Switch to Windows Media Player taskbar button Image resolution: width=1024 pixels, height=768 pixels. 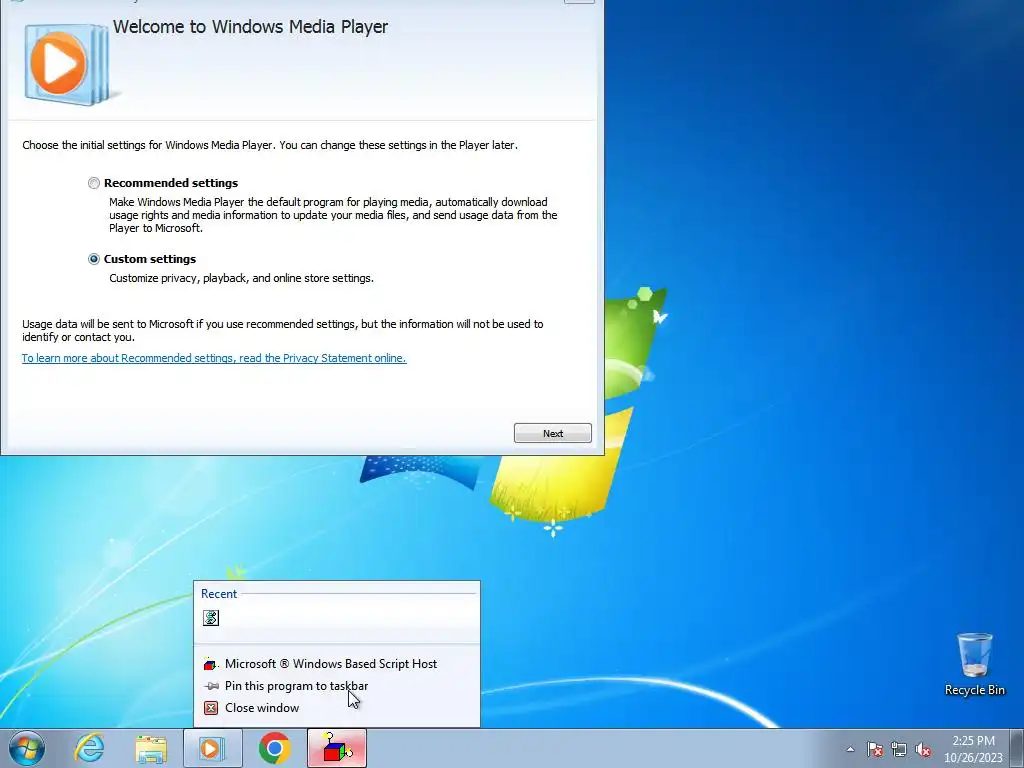(x=212, y=748)
